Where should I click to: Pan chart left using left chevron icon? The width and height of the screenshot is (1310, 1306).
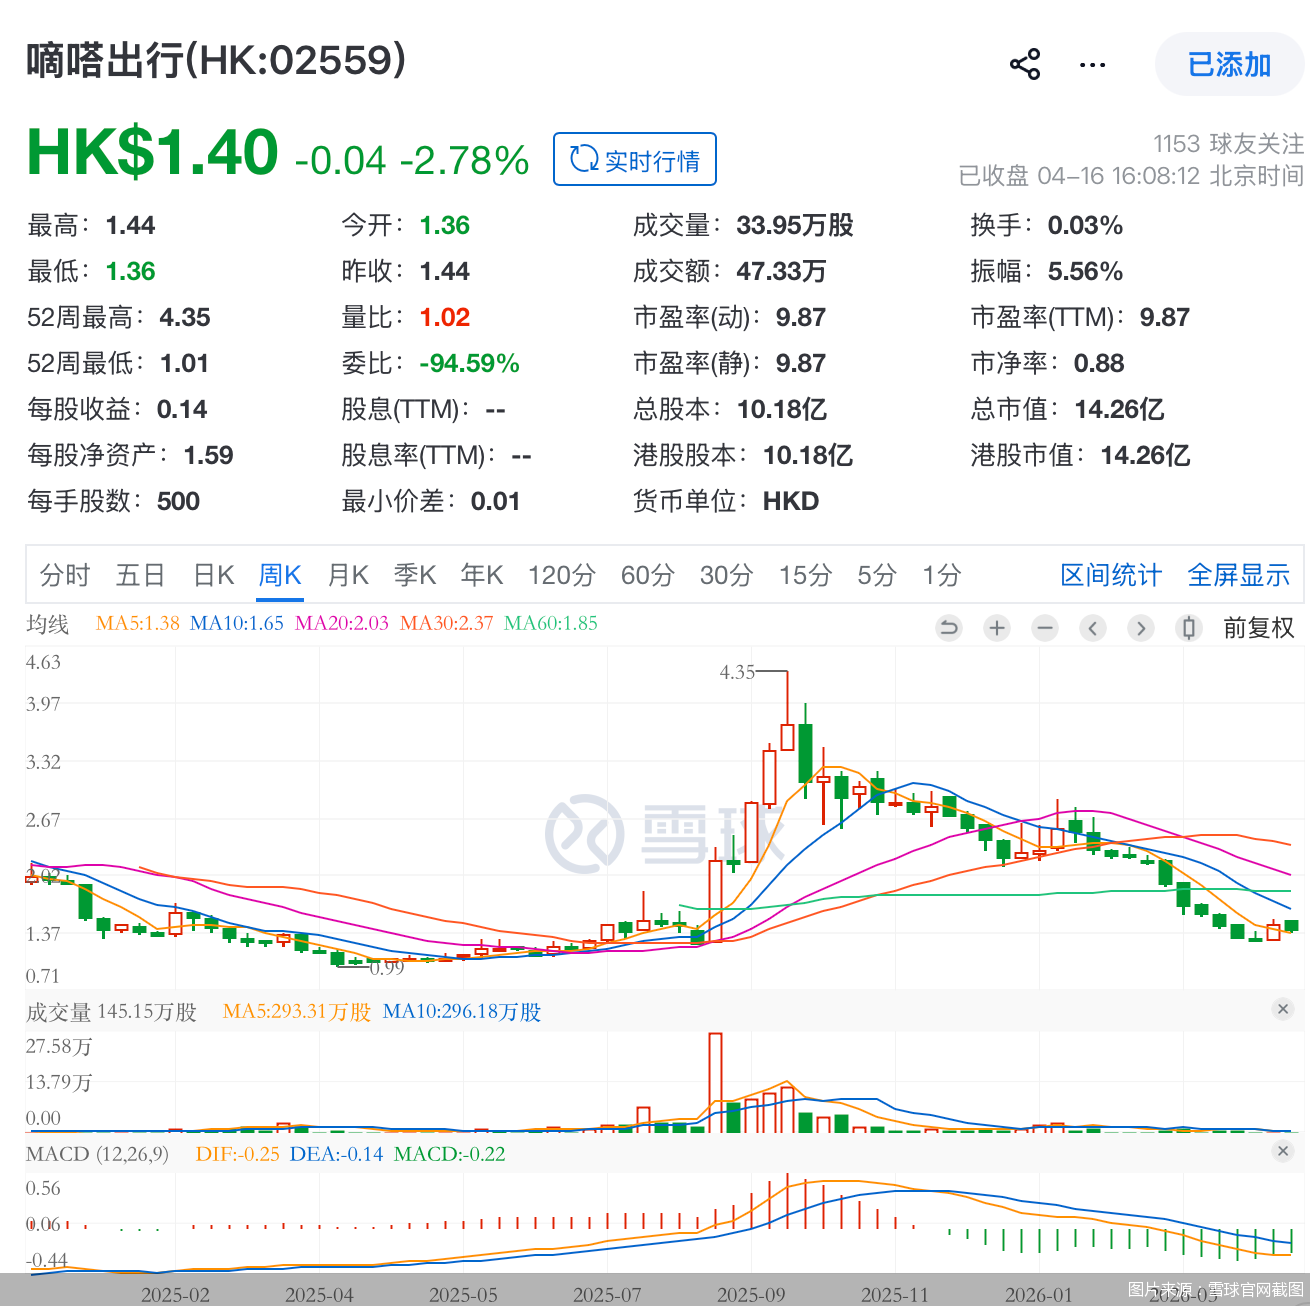click(x=1092, y=628)
